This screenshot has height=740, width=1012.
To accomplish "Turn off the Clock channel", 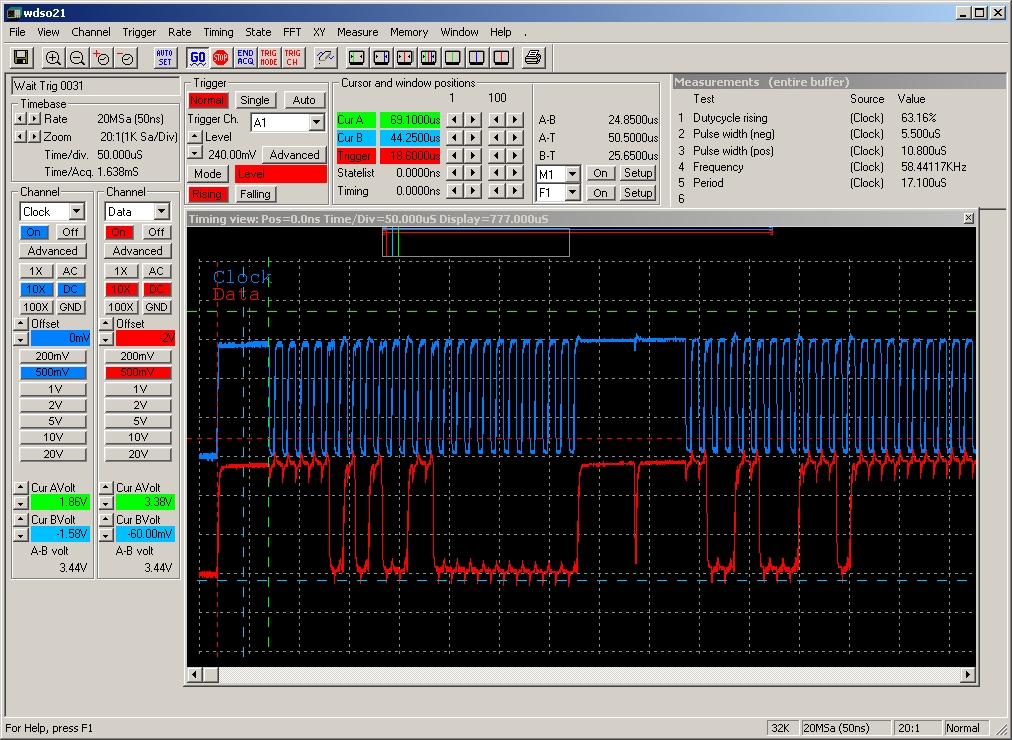I will 70,232.
